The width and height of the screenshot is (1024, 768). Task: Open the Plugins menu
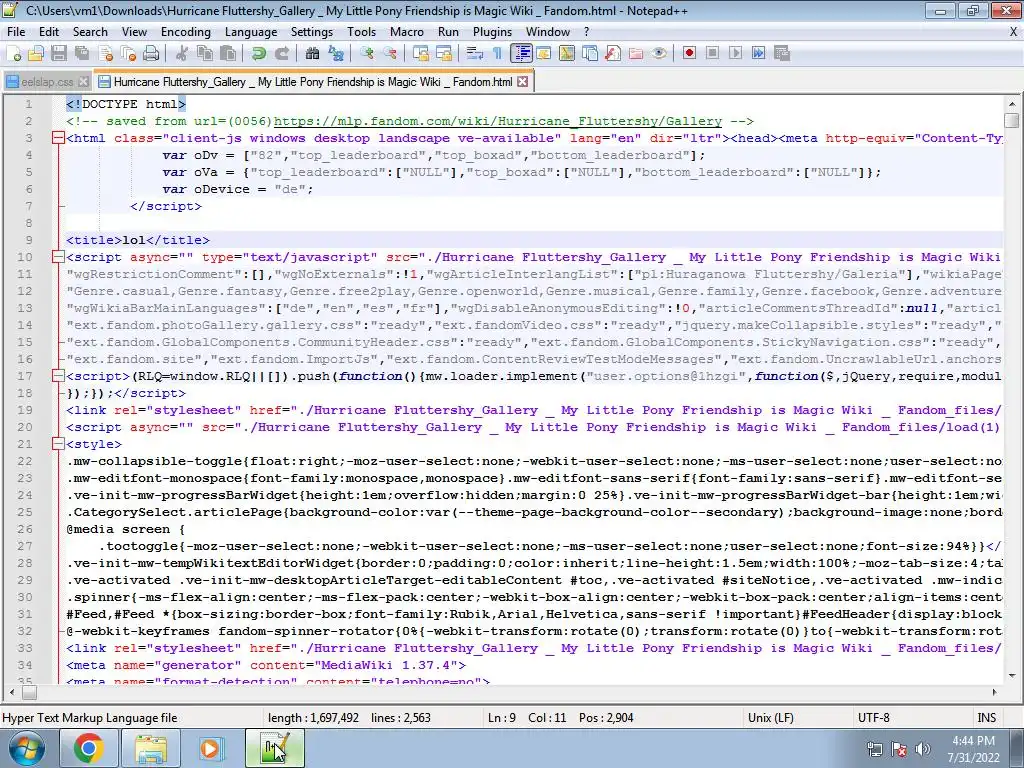(x=492, y=32)
